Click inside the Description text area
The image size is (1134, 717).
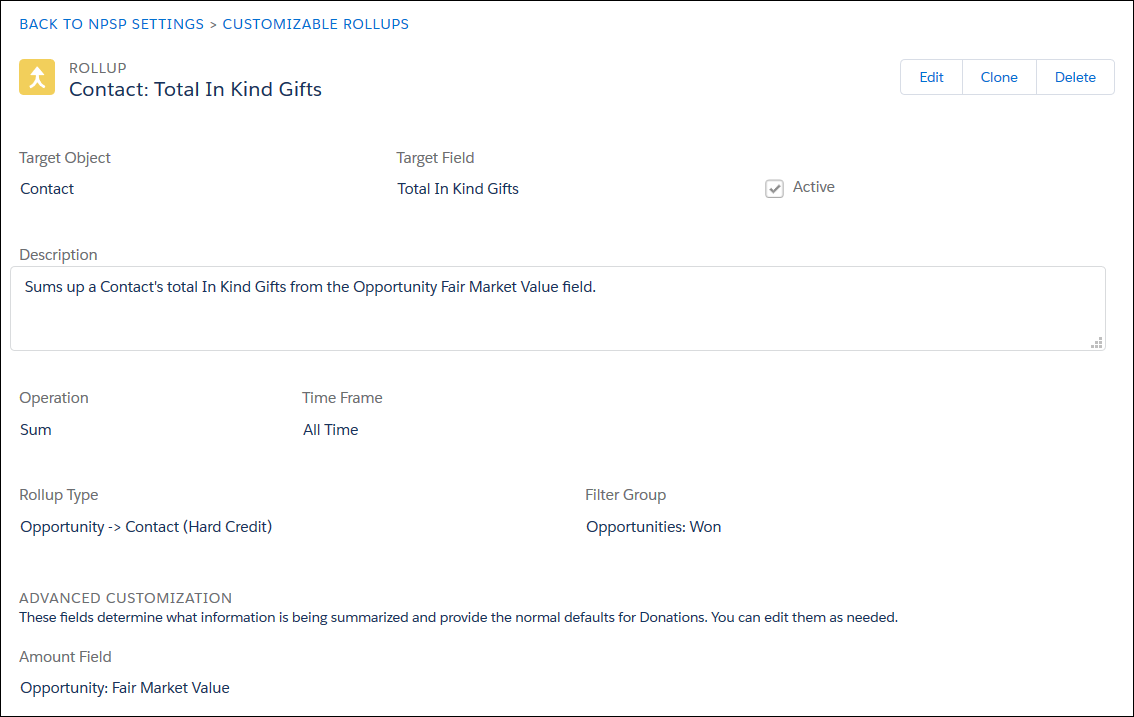[x=557, y=308]
